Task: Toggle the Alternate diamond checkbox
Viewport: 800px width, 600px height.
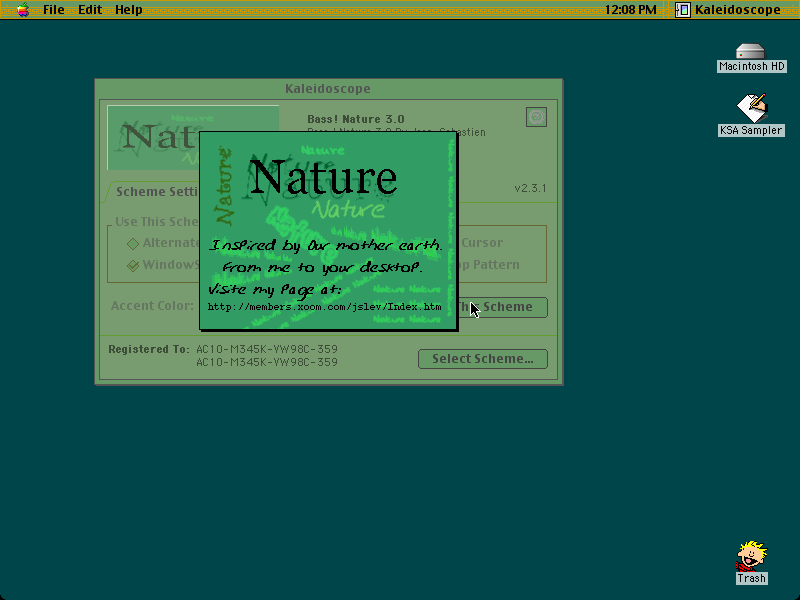Action: (x=133, y=243)
